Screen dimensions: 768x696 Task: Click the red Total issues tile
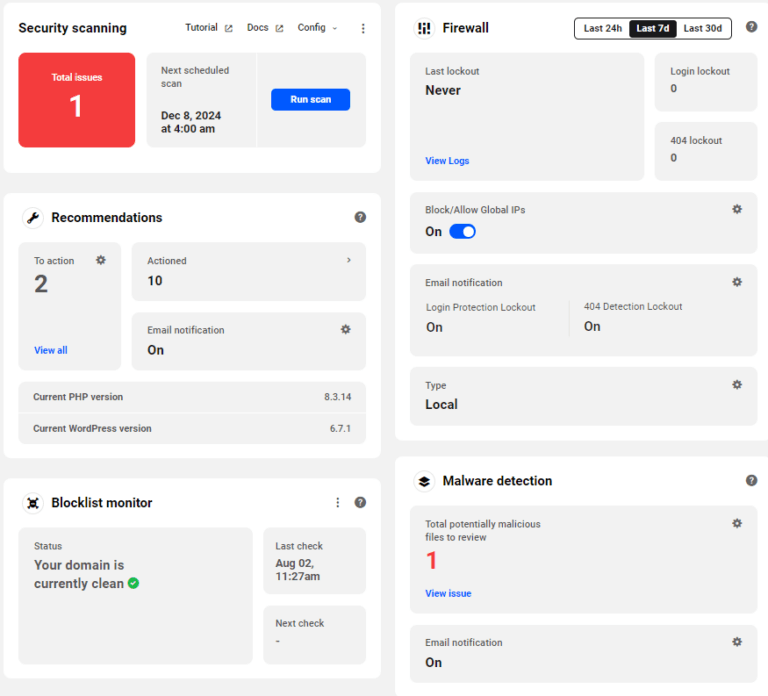tap(77, 100)
